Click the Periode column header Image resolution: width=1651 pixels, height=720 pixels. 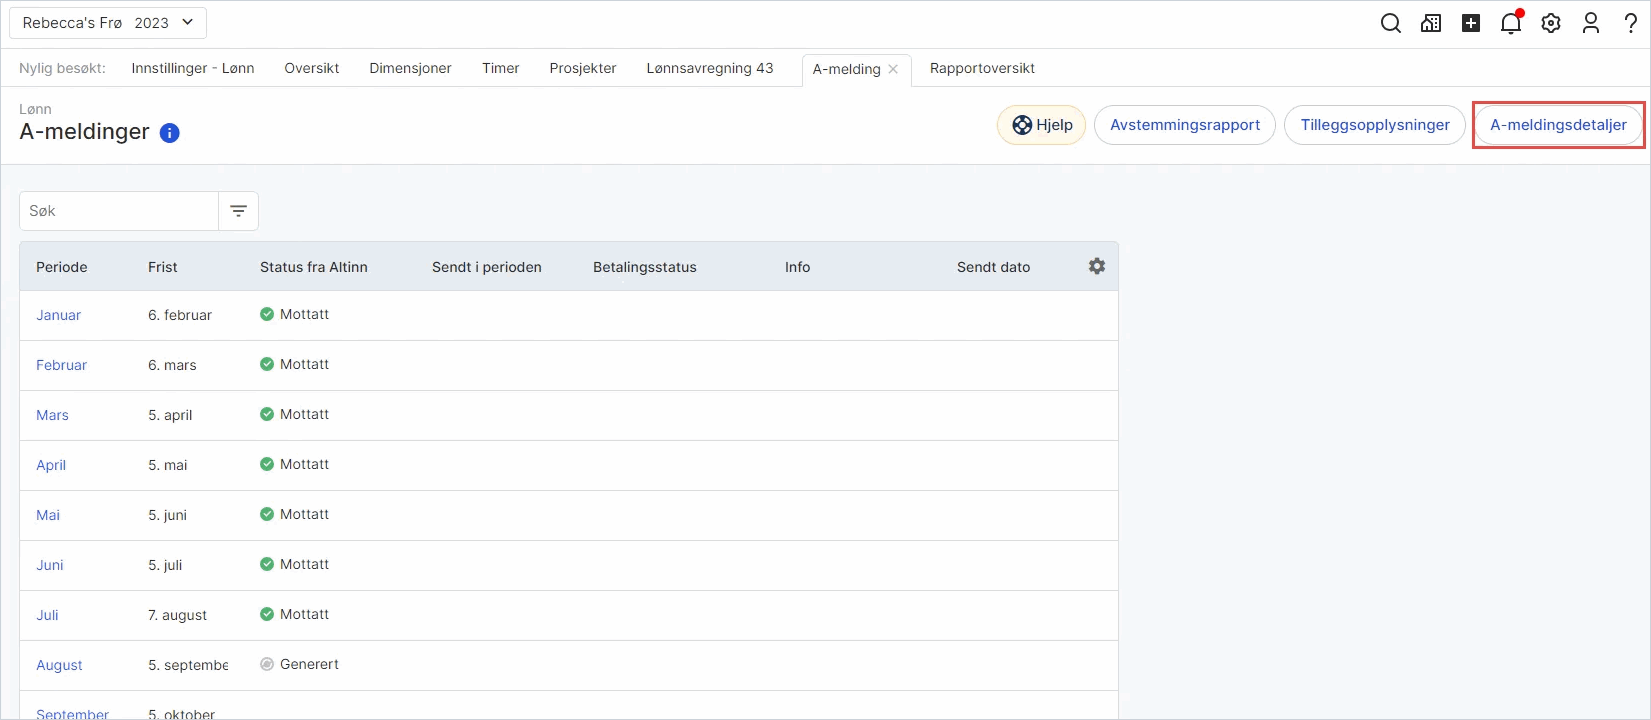click(x=62, y=267)
